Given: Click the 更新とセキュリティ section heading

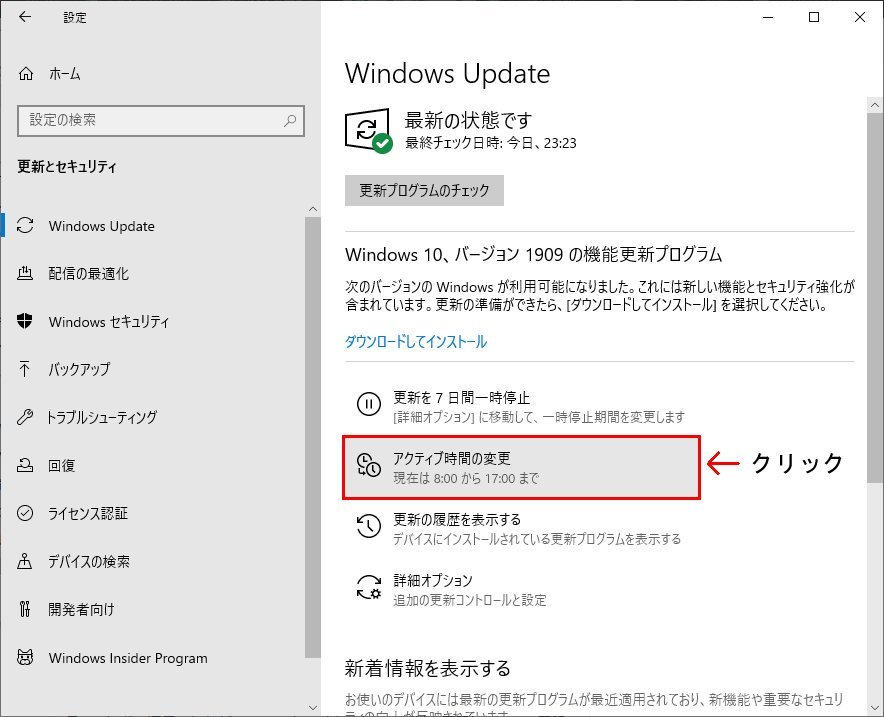Looking at the screenshot, I should pos(67,166).
